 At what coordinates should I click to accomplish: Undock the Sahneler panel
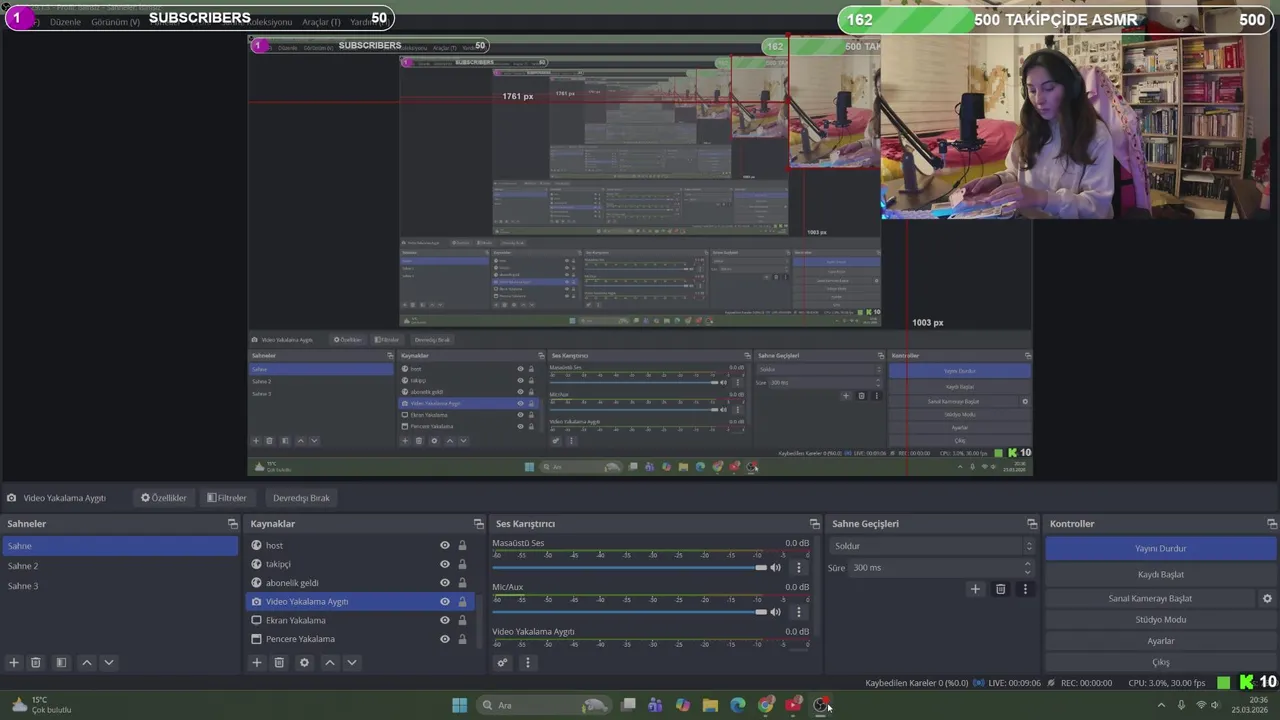click(x=233, y=524)
